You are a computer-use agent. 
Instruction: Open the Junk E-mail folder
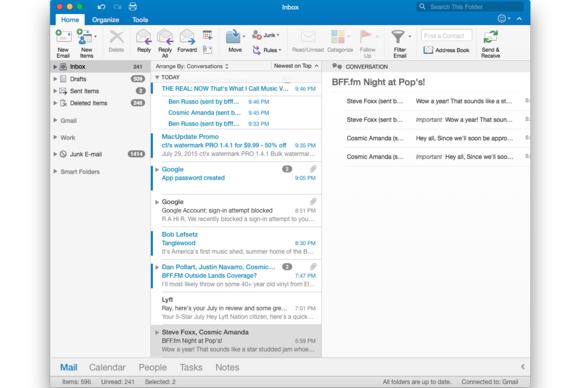click(x=99, y=154)
